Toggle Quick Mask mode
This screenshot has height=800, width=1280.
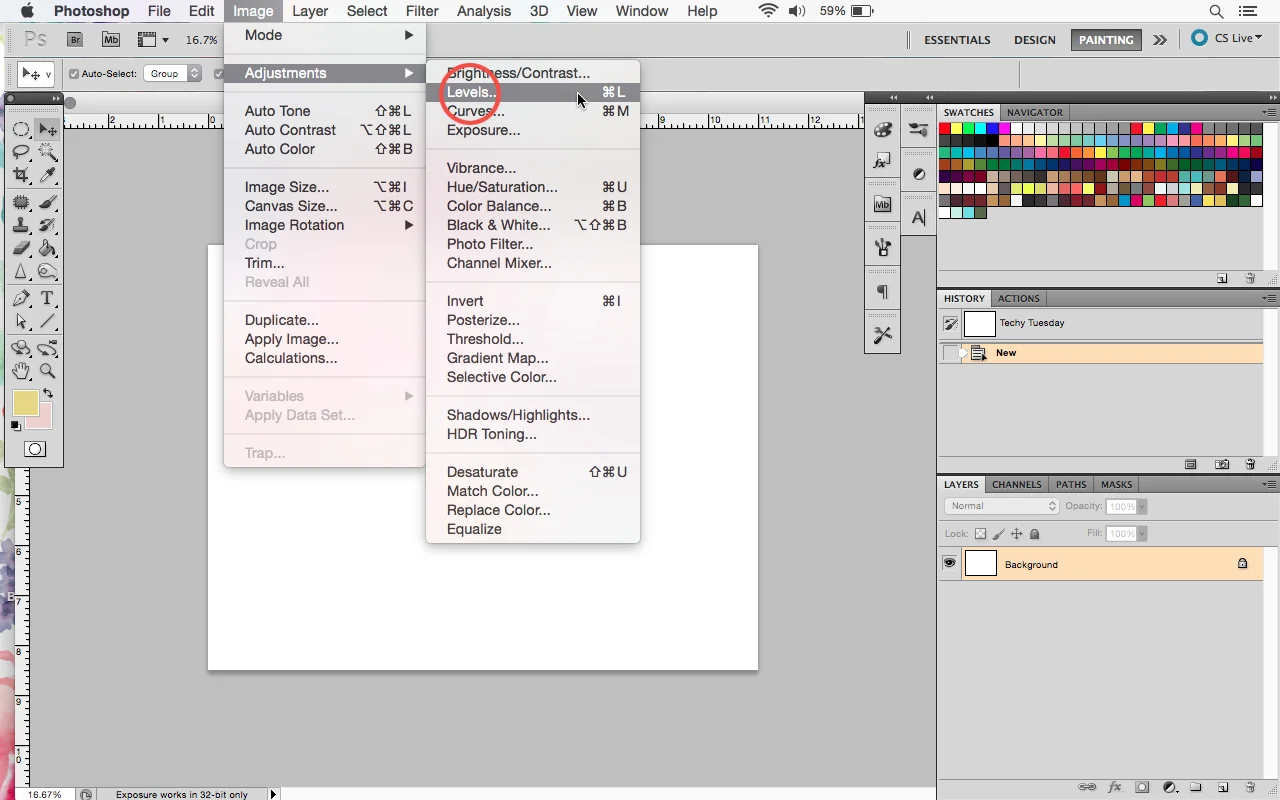(35, 449)
